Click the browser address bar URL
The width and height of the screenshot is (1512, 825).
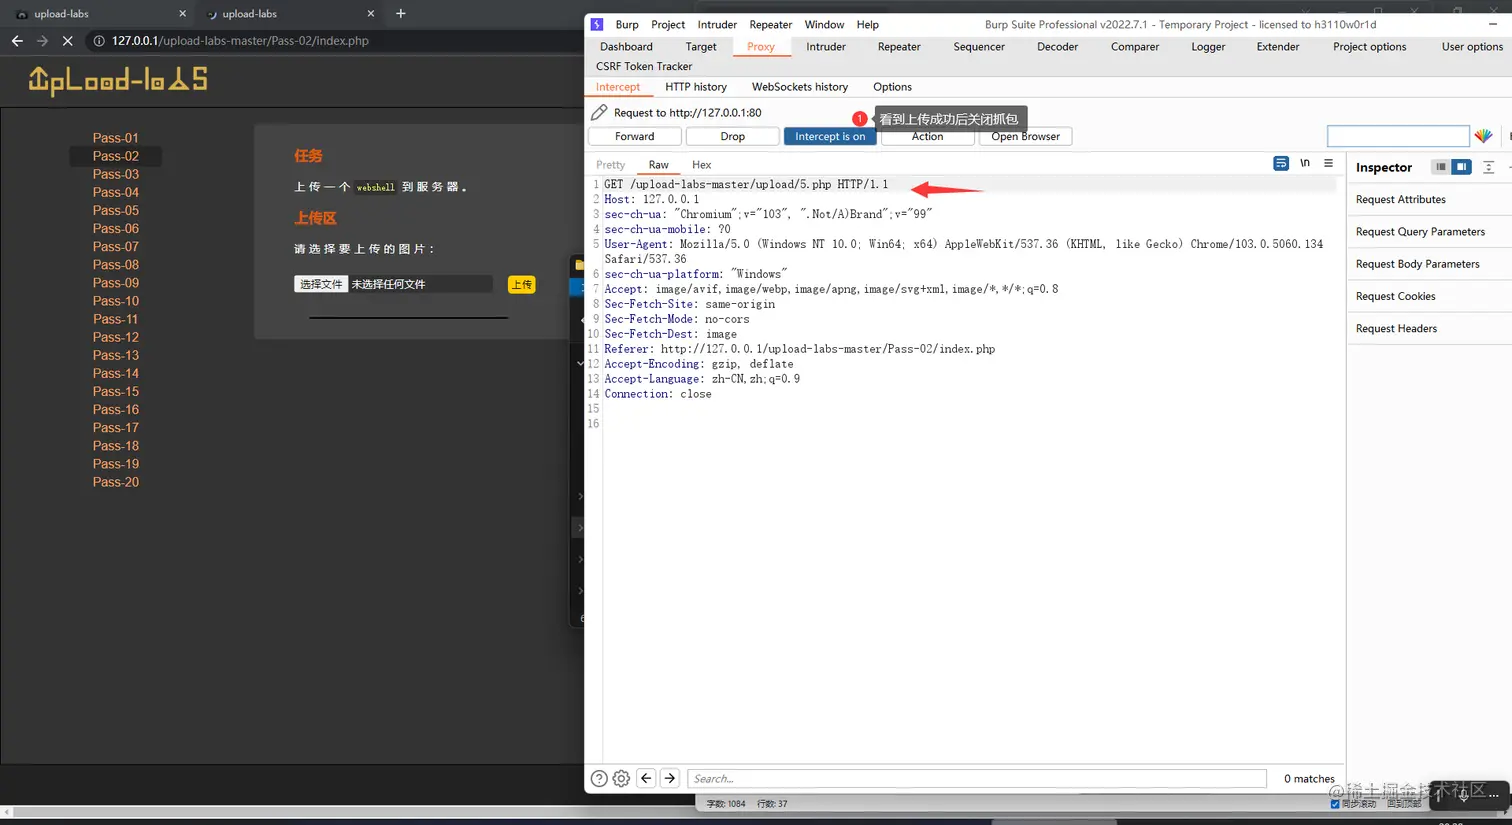[x=240, y=41]
